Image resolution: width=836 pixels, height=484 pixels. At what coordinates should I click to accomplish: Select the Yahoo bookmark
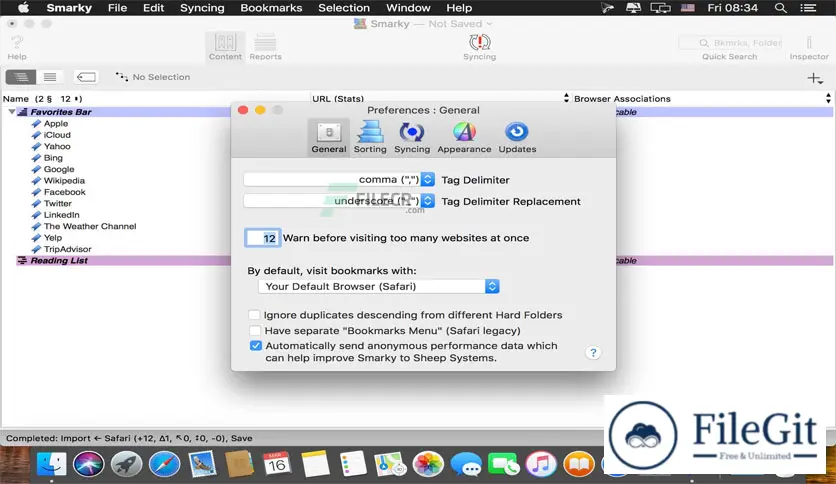pos(57,146)
